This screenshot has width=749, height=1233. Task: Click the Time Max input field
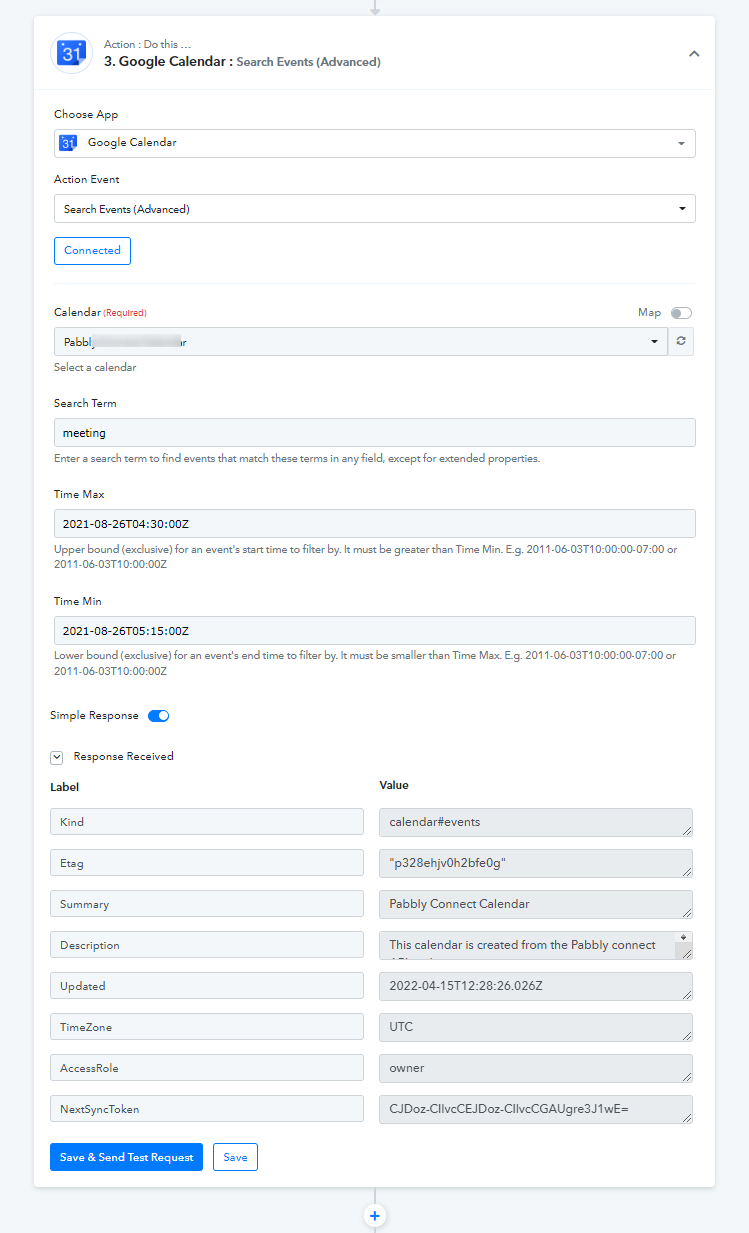374,524
